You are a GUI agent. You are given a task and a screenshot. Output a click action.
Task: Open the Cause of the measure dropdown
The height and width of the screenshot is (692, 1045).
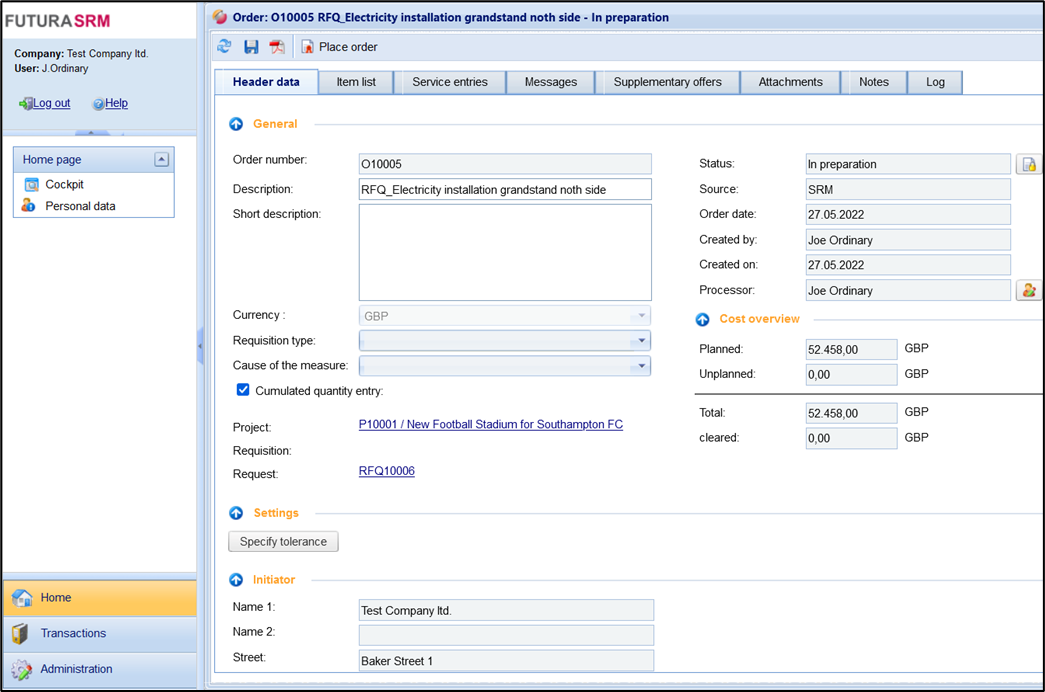pyautogui.click(x=641, y=366)
